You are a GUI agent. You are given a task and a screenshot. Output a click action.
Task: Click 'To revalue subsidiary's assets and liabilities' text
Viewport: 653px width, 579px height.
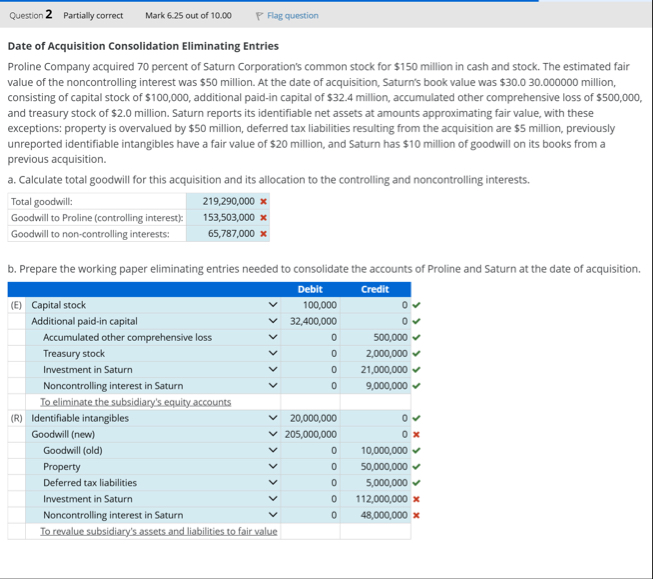(x=159, y=531)
